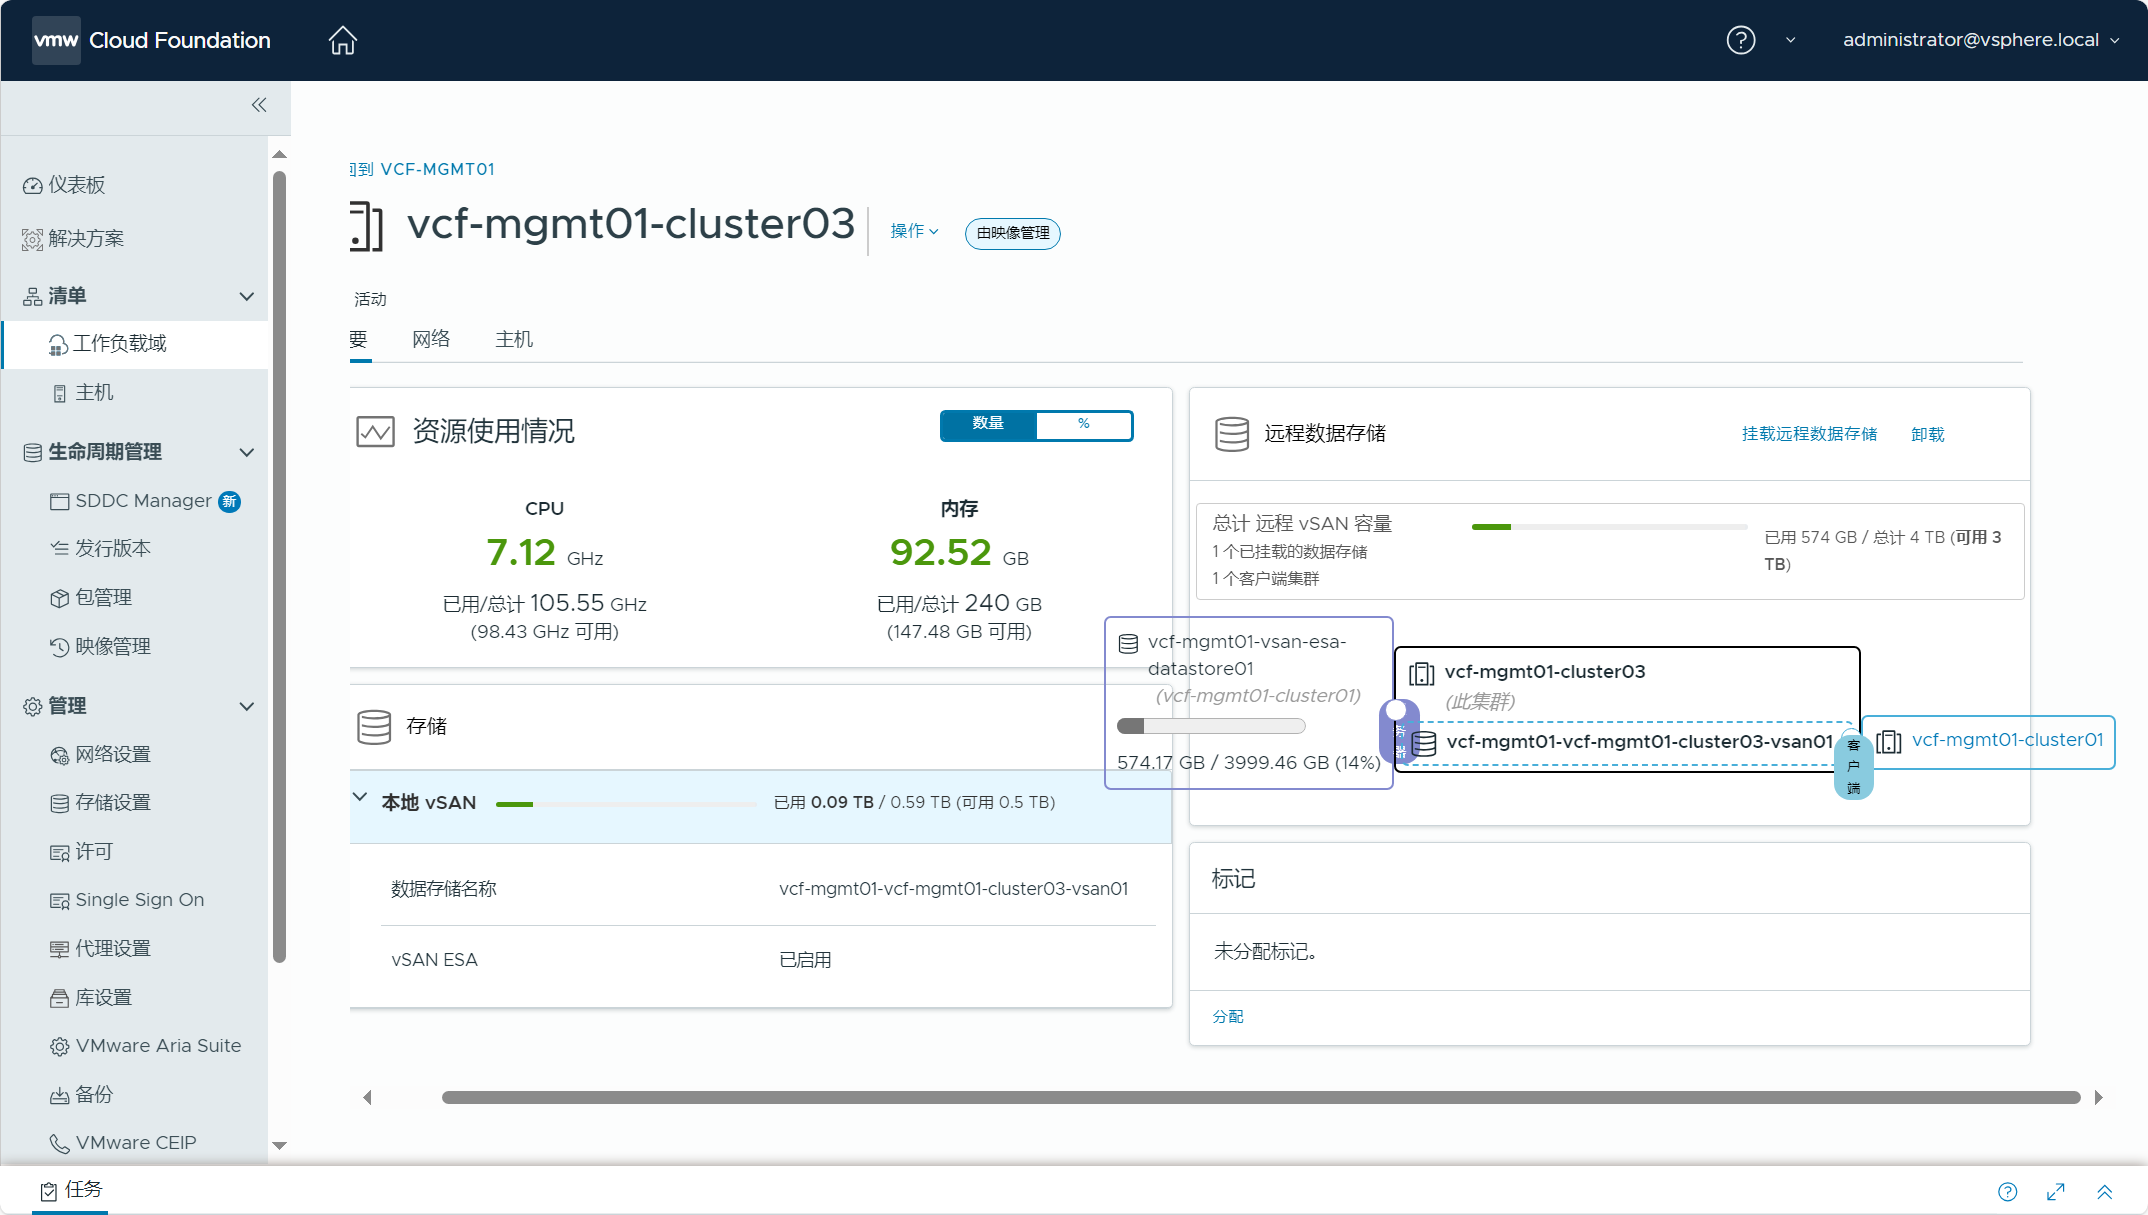The height and width of the screenshot is (1215, 2148).
Task: Expand the help dropdown chevron
Action: [1790, 40]
